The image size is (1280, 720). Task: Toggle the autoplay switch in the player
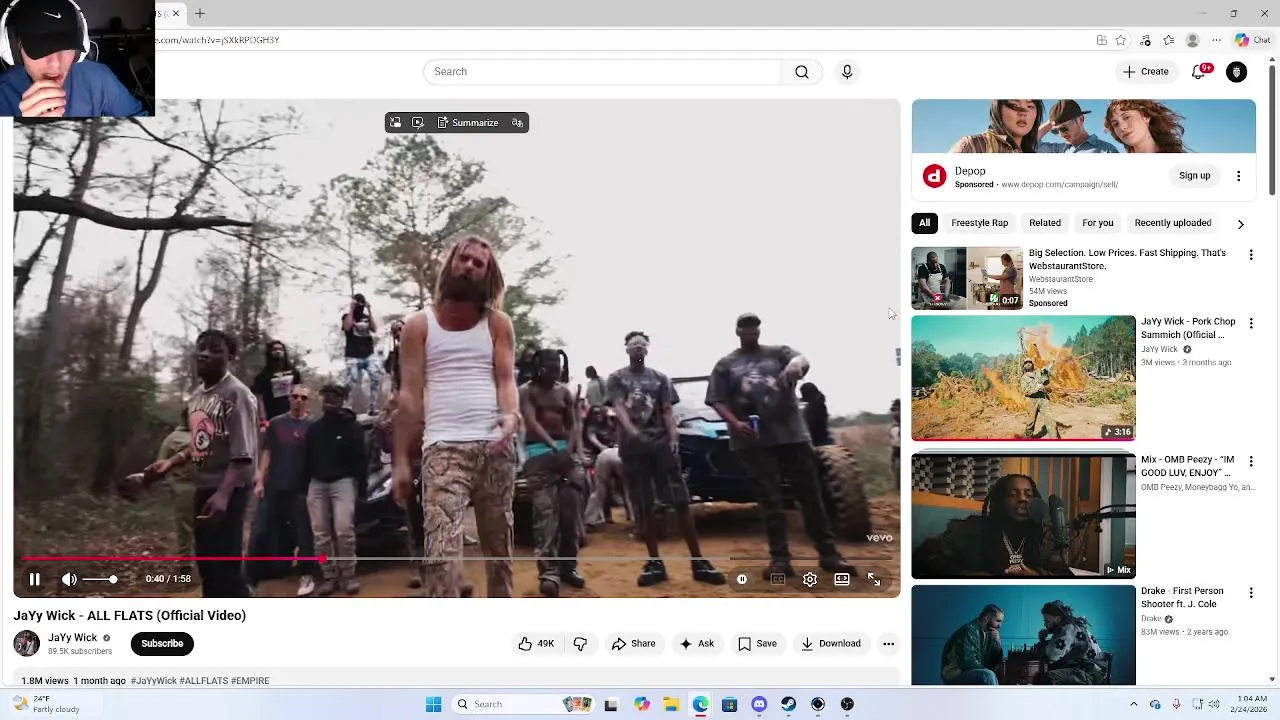click(x=742, y=579)
